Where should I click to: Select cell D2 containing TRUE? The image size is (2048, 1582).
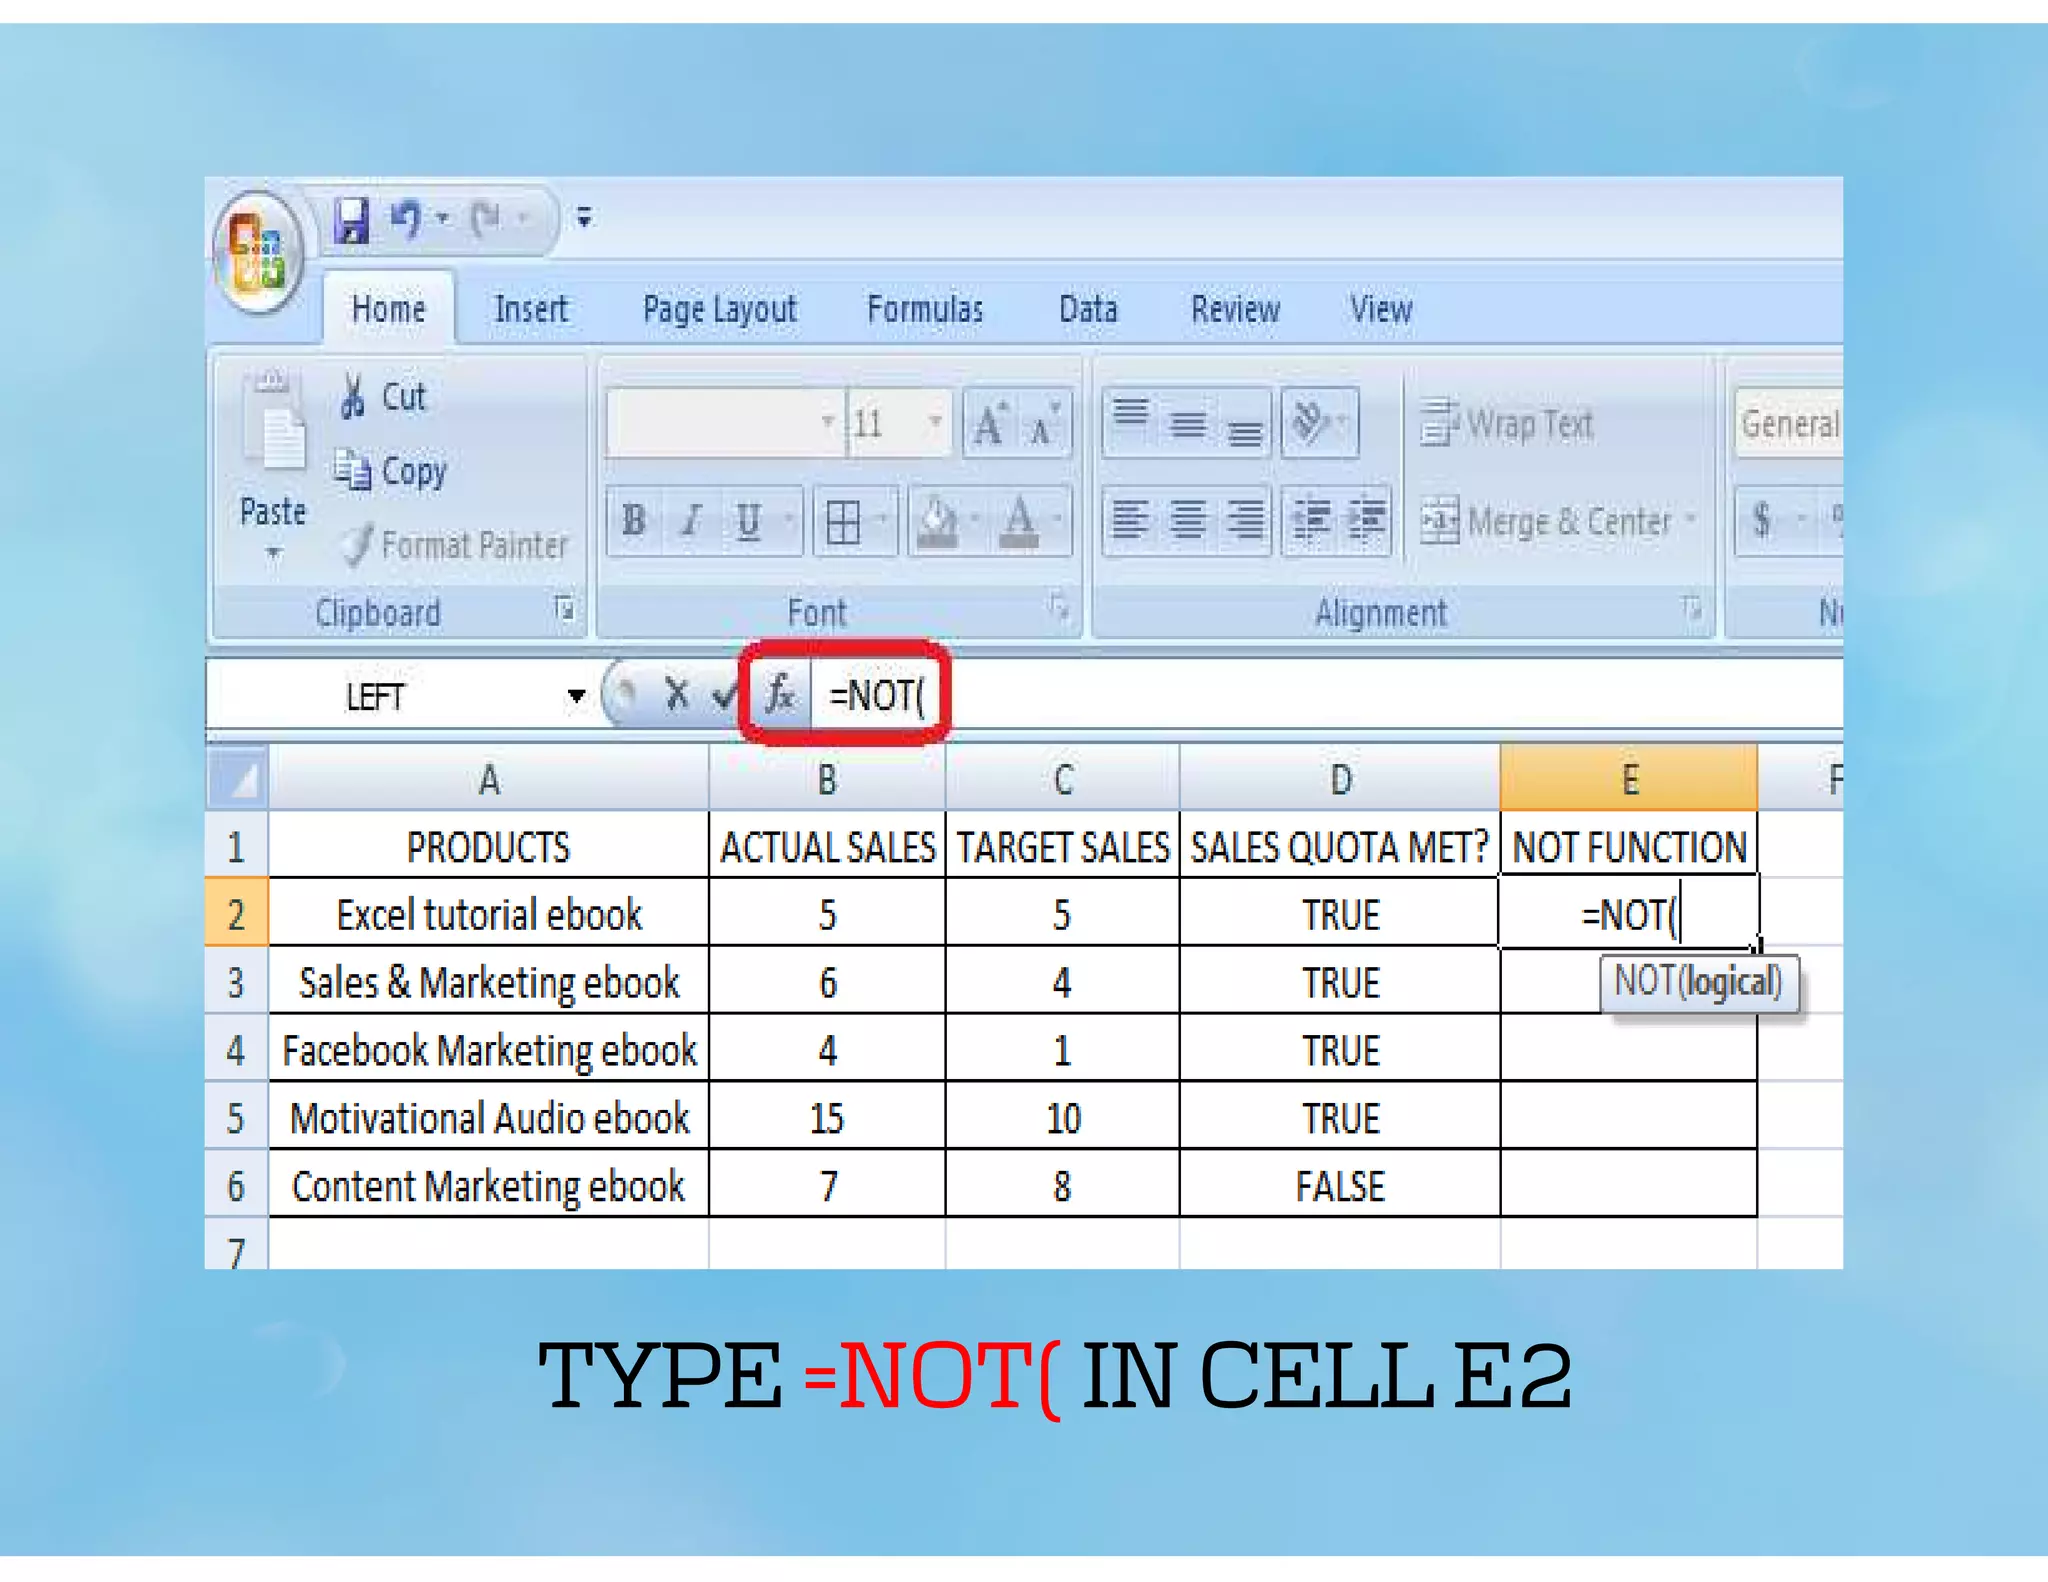click(x=1339, y=914)
